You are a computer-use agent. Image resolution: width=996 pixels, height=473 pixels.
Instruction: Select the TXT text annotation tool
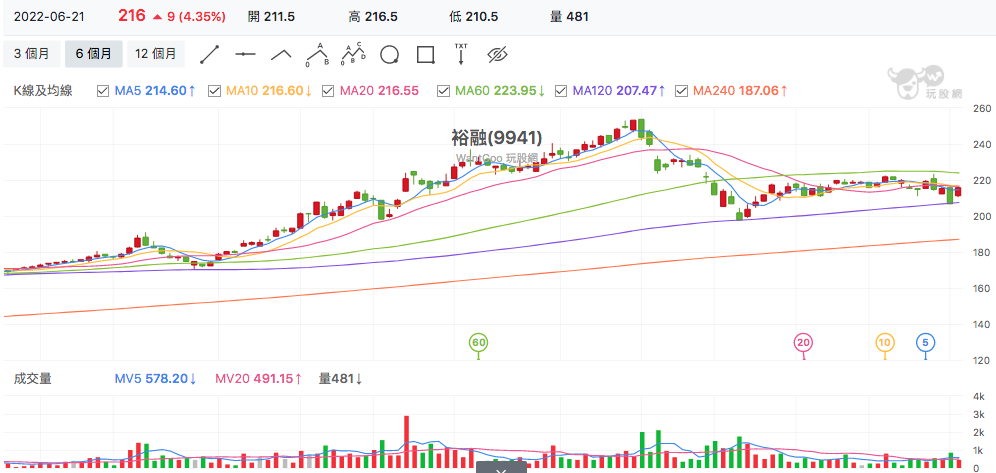coord(461,55)
